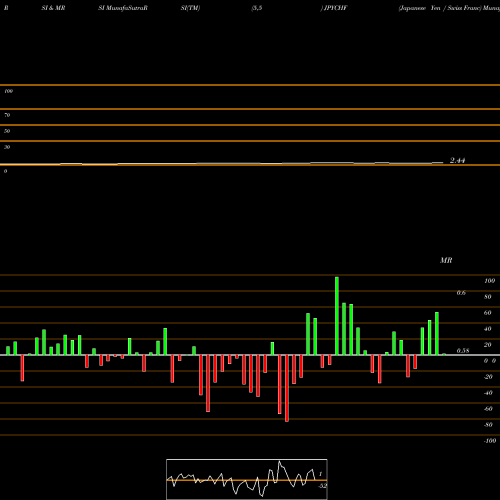Click the -80 label on MR axis
Screen dimensions: 500x500
click(488, 425)
